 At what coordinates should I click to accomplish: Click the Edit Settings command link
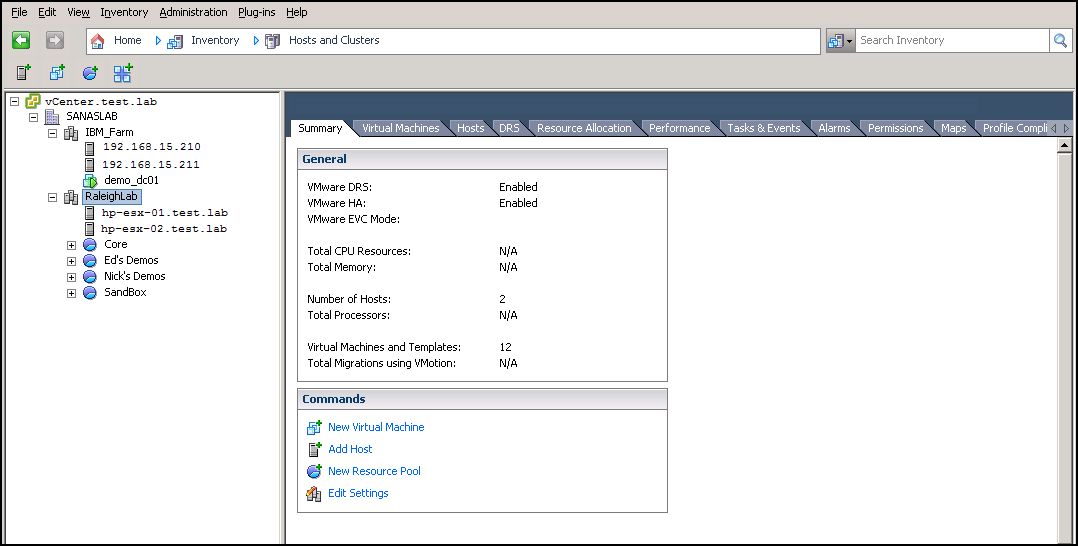coord(357,493)
